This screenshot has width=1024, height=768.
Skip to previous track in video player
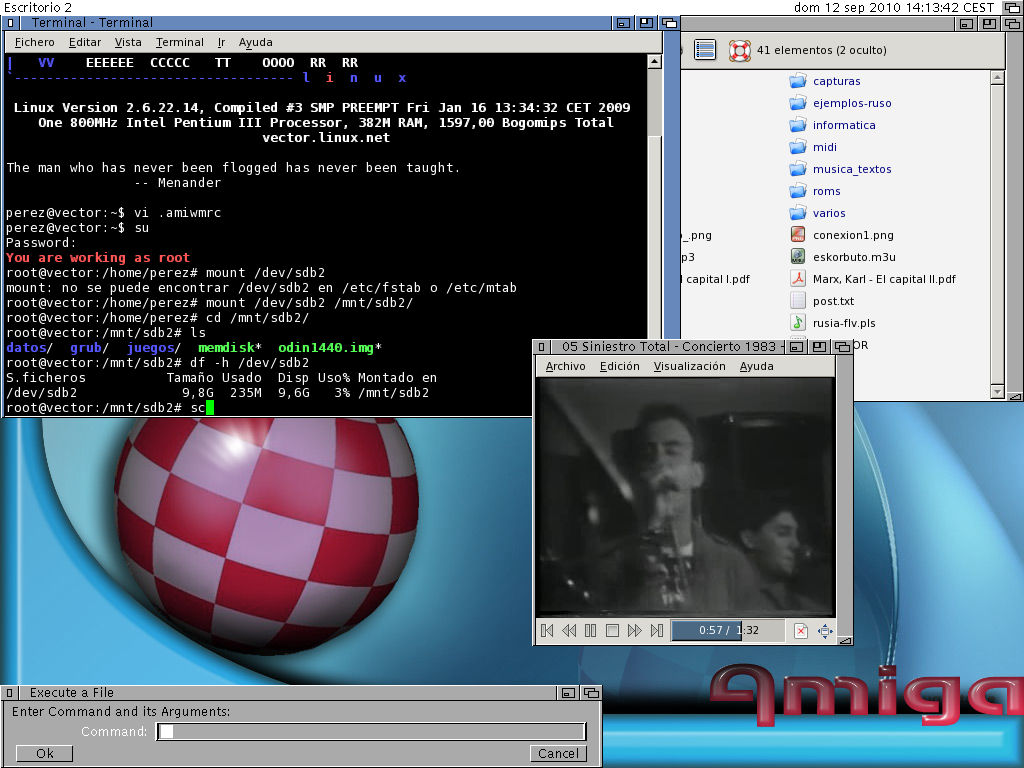(x=547, y=630)
